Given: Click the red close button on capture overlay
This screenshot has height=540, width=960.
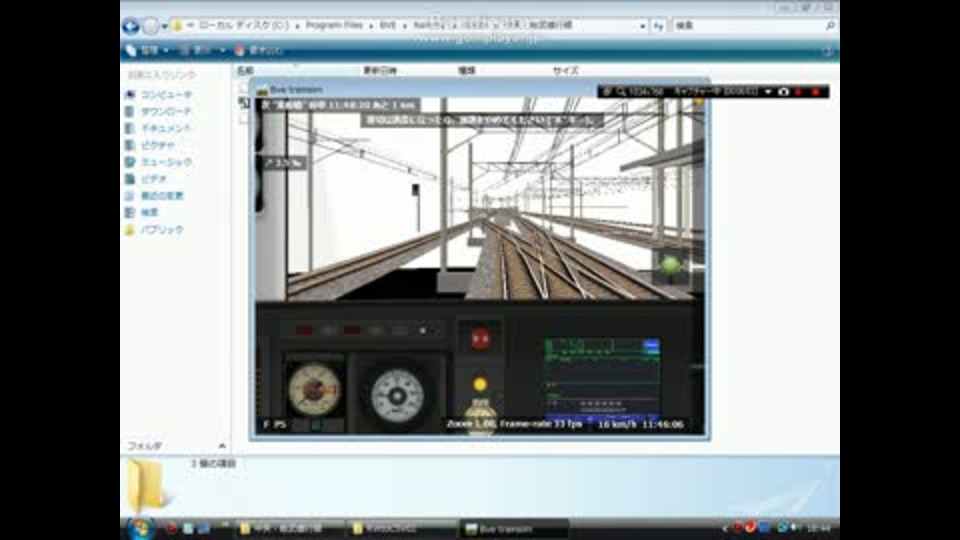Looking at the screenshot, I should (816, 92).
